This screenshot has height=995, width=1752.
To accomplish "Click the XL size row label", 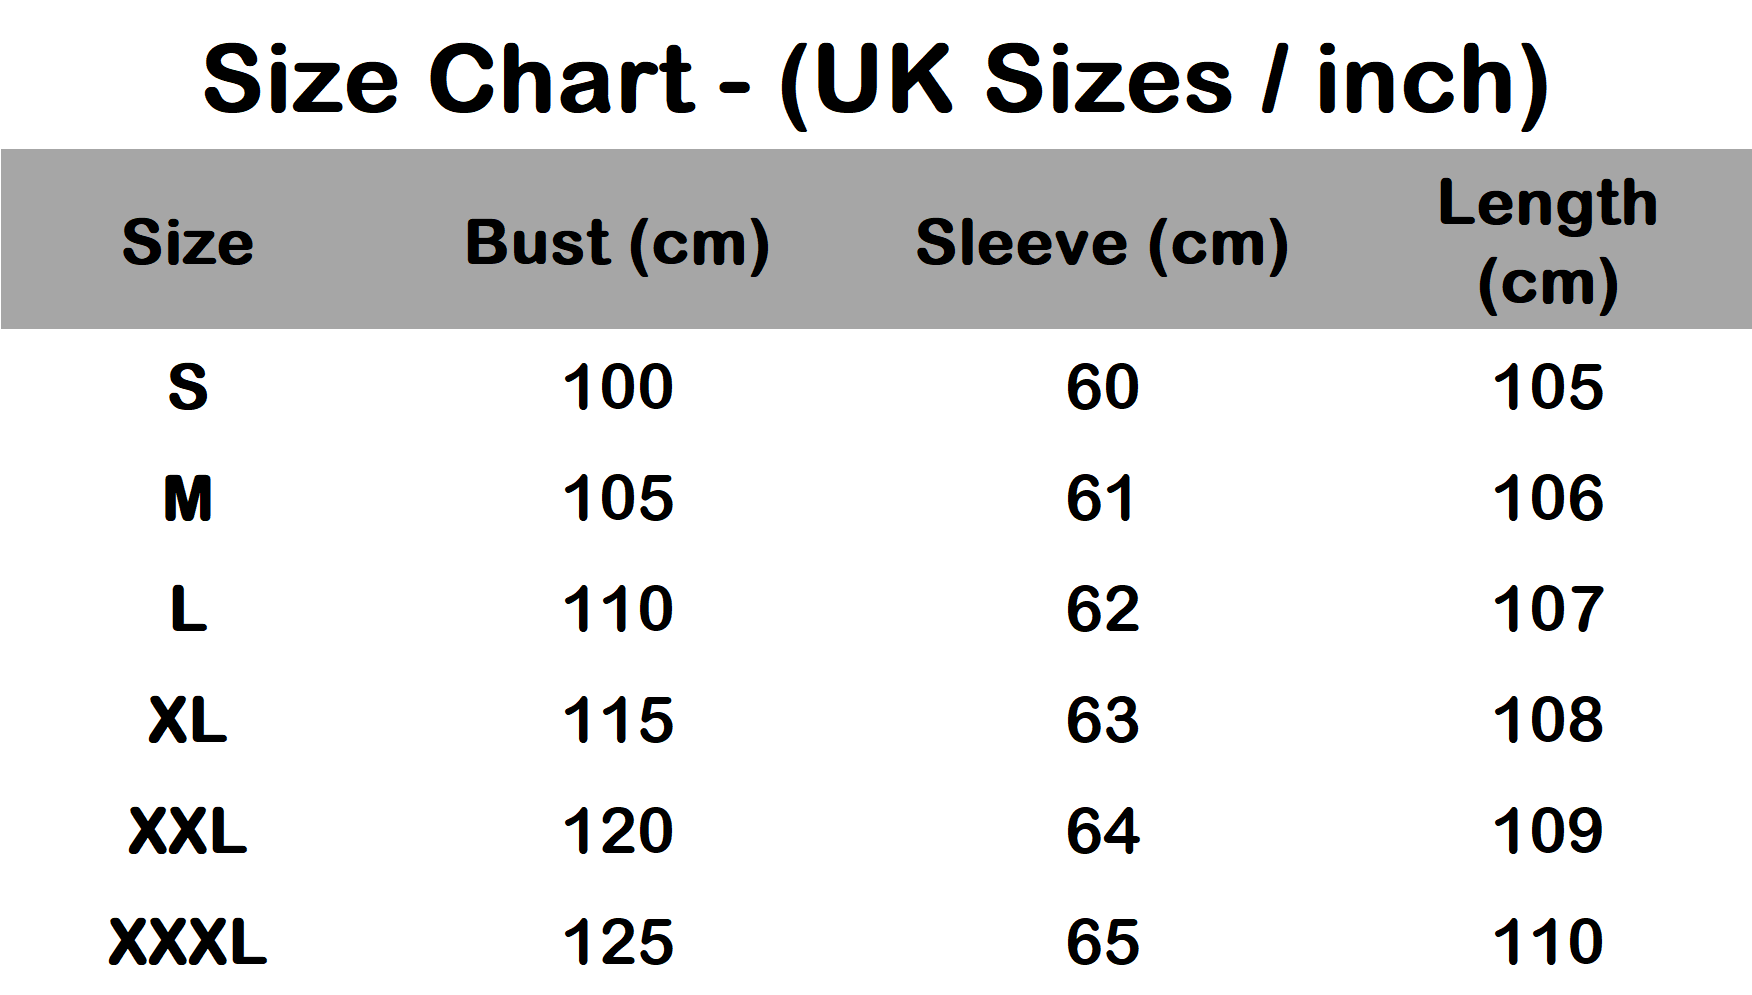I will (x=188, y=720).
